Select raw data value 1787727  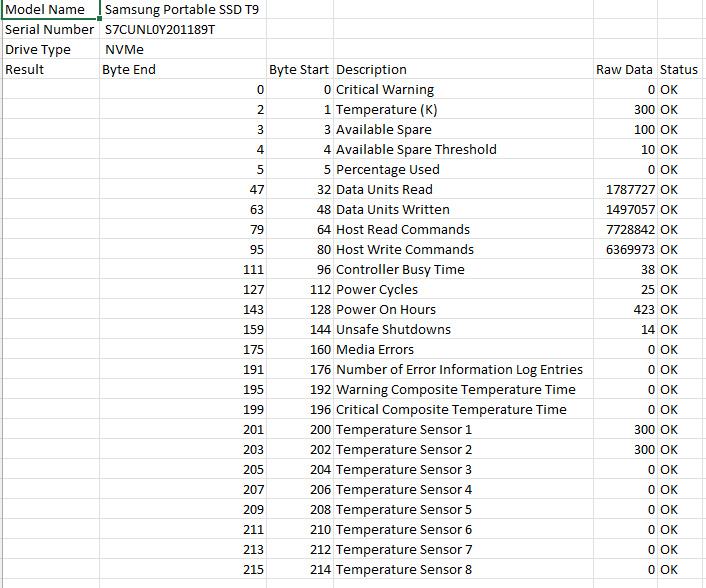tap(625, 189)
